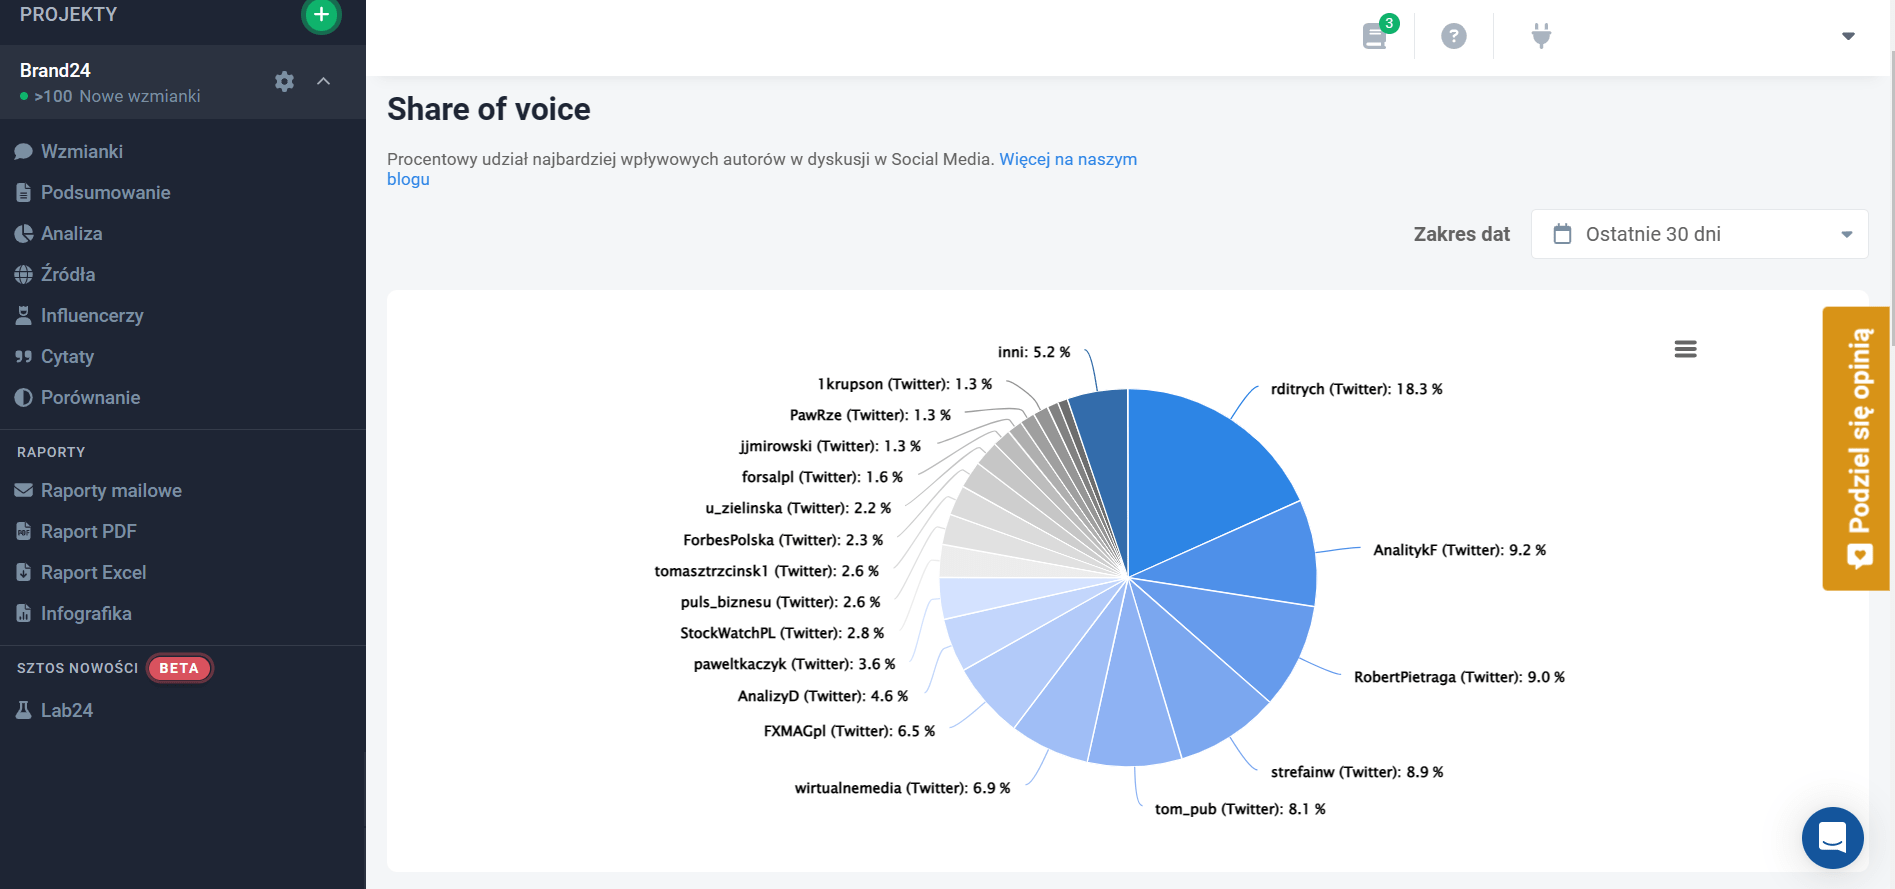This screenshot has height=889, width=1895.
Task: Expand the account dropdown arrow
Action: pyautogui.click(x=1848, y=36)
